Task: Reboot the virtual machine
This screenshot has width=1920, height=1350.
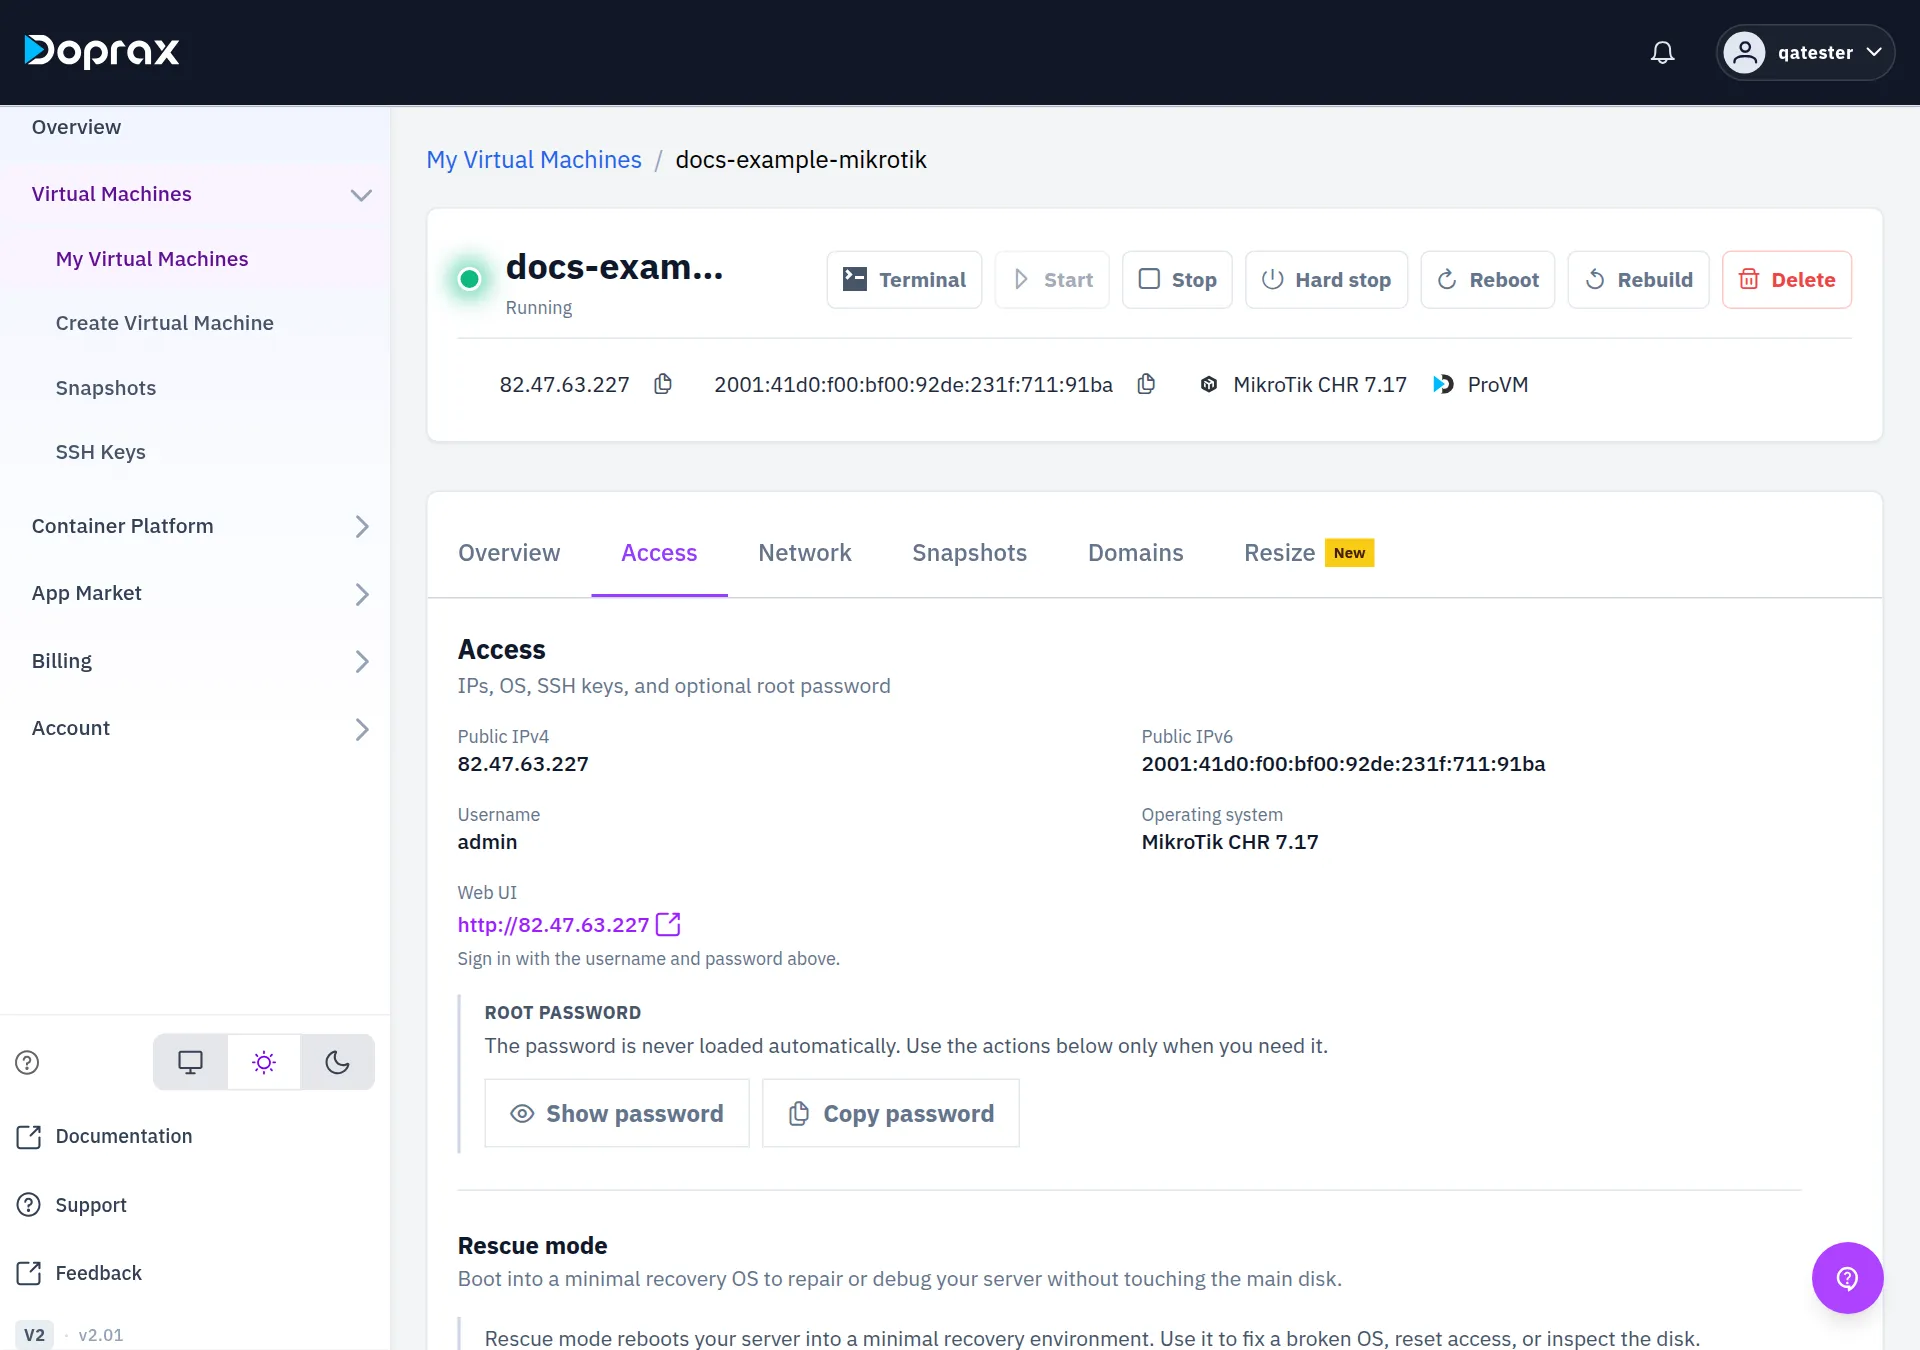Action: [x=1488, y=280]
